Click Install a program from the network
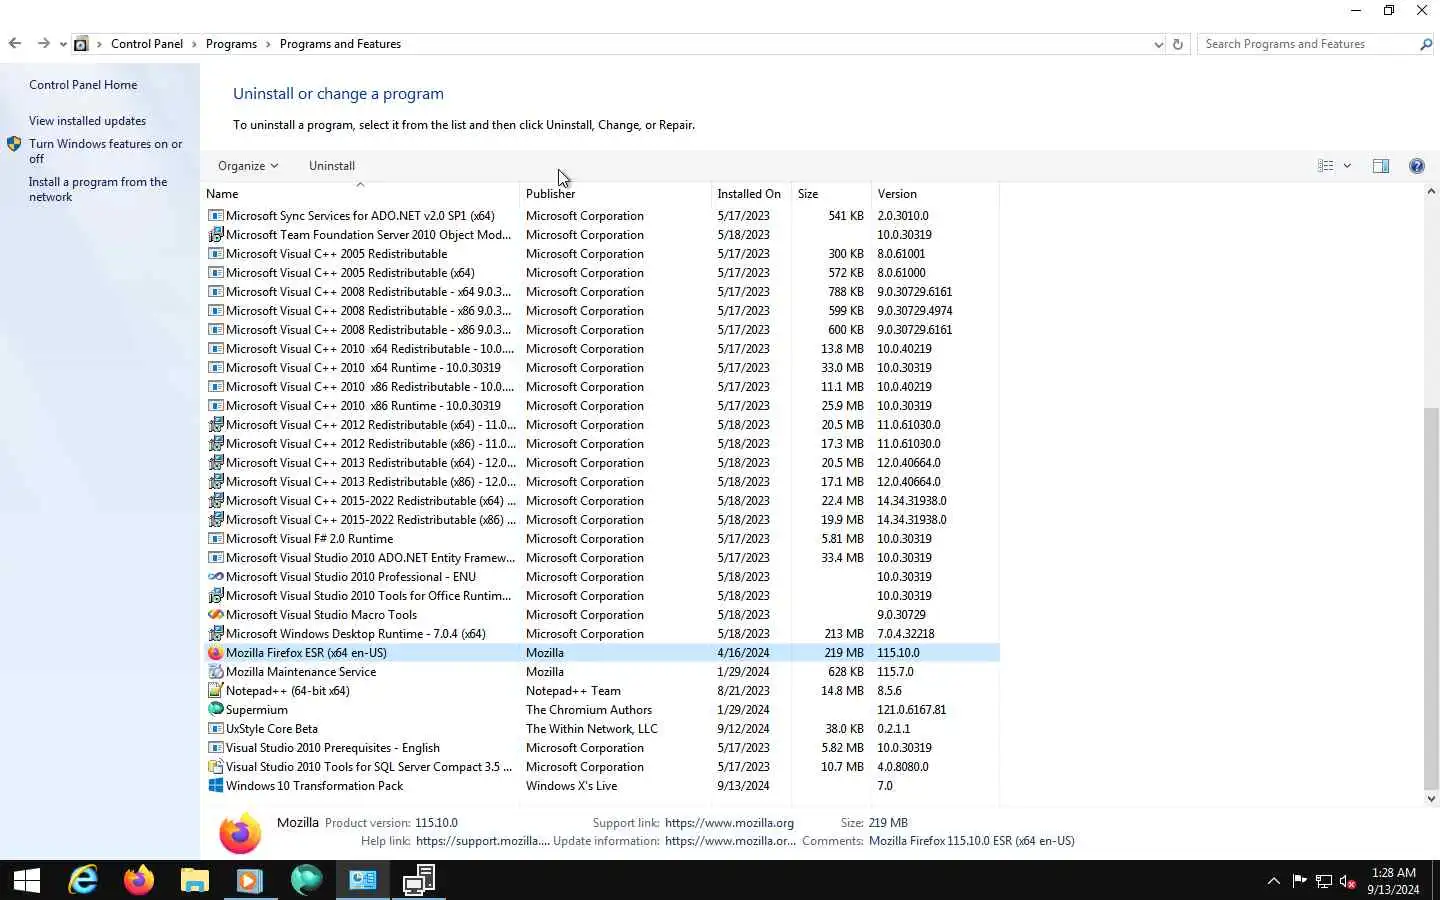1440x900 pixels. click(x=98, y=189)
